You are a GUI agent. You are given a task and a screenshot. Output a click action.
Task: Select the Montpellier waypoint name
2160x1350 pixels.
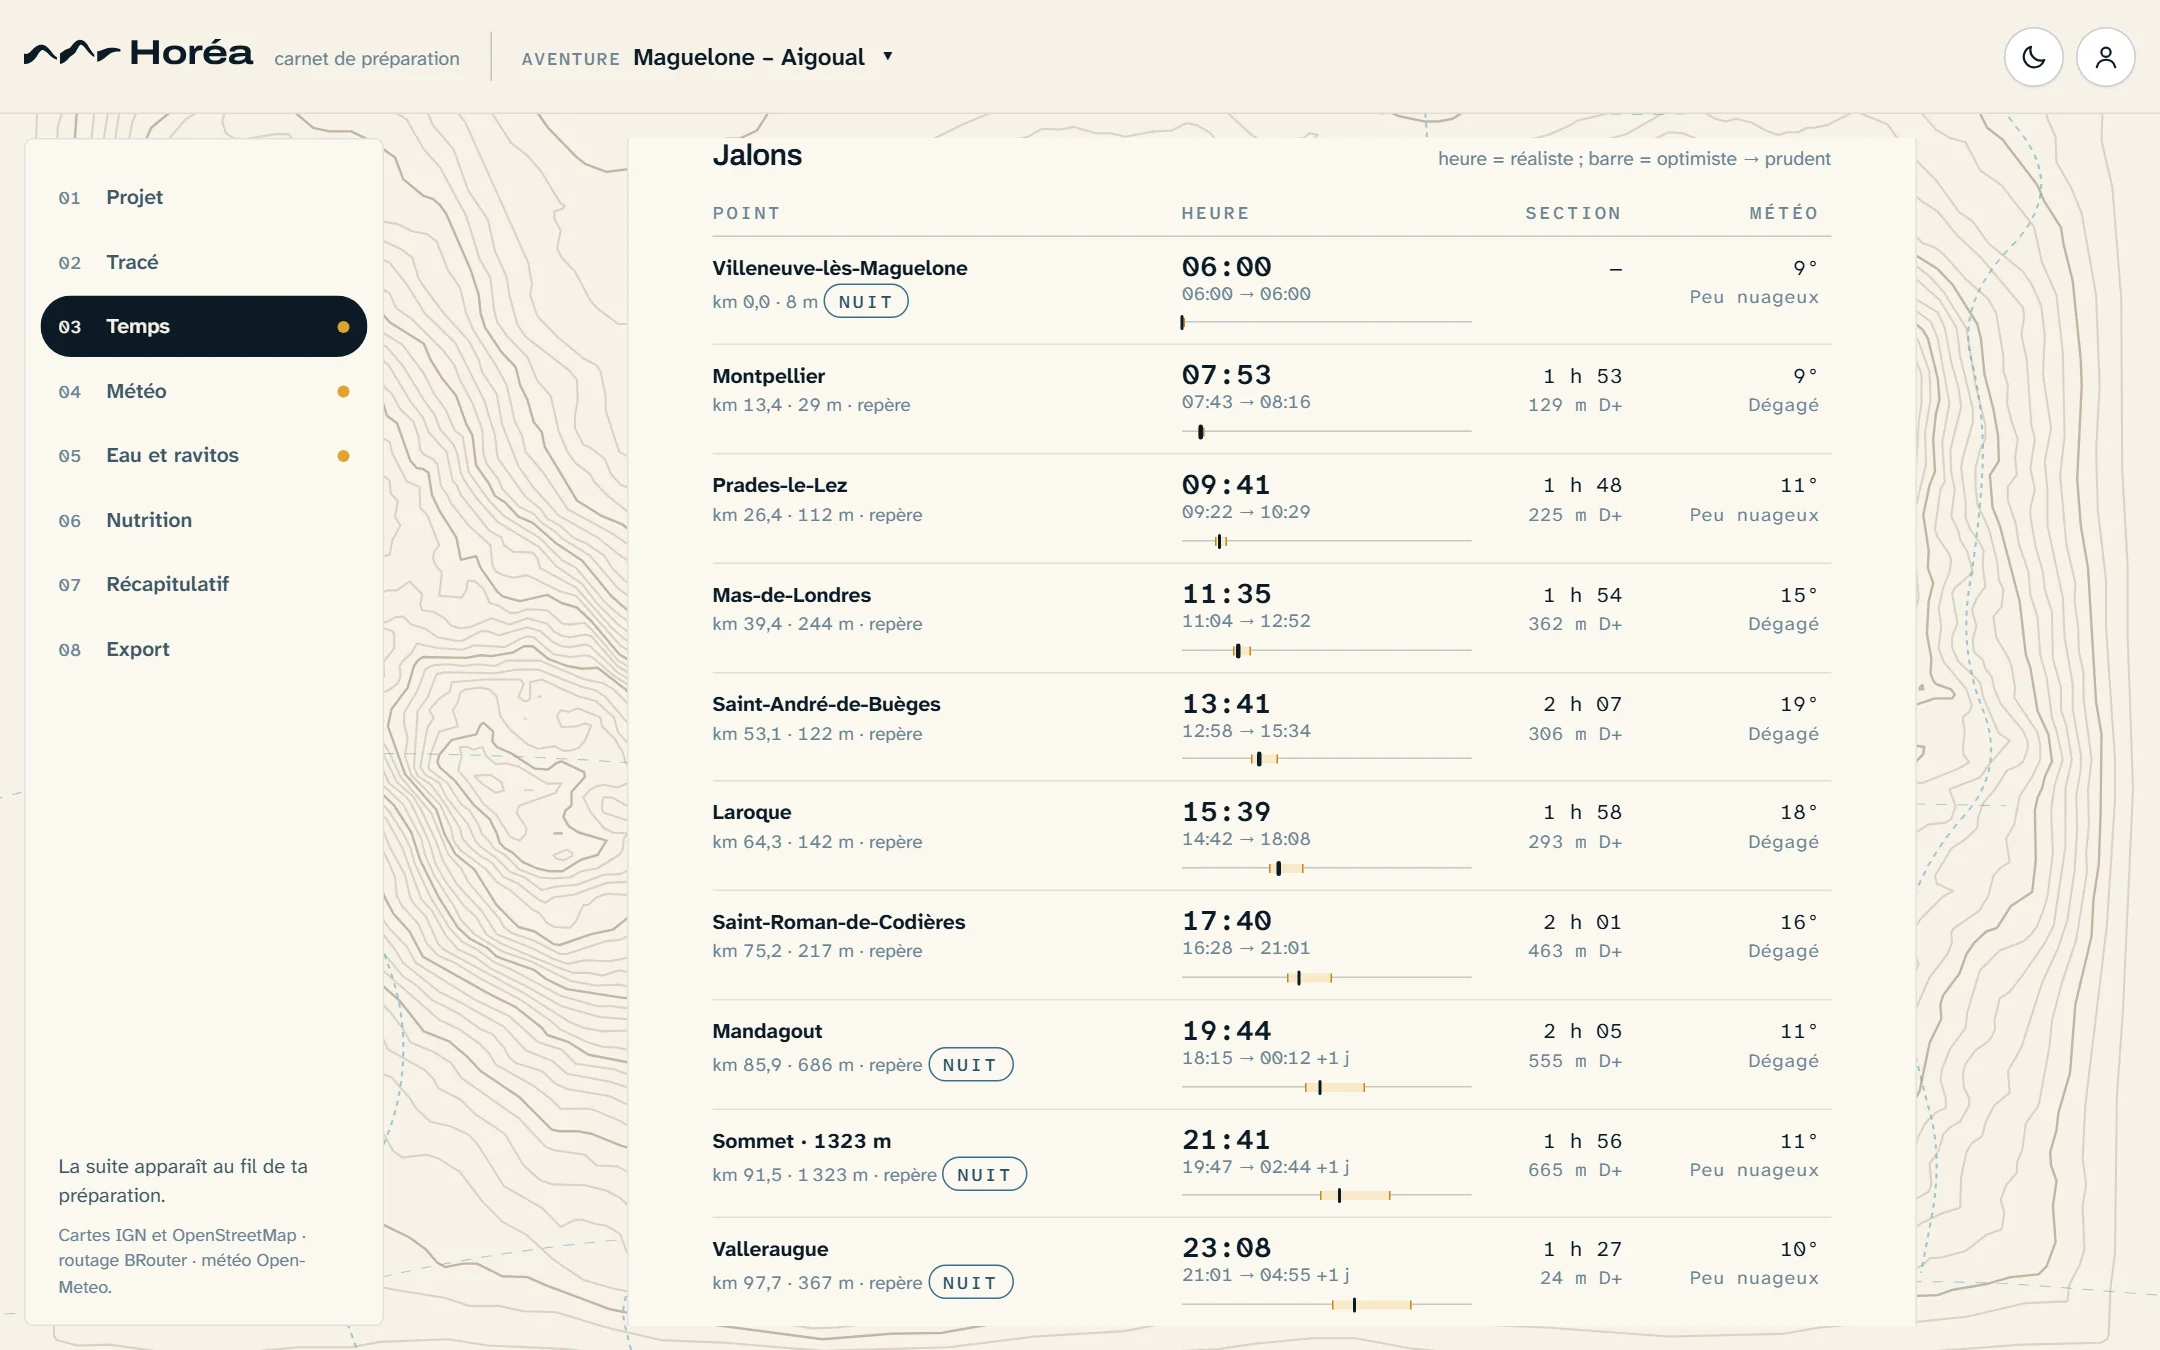click(768, 376)
